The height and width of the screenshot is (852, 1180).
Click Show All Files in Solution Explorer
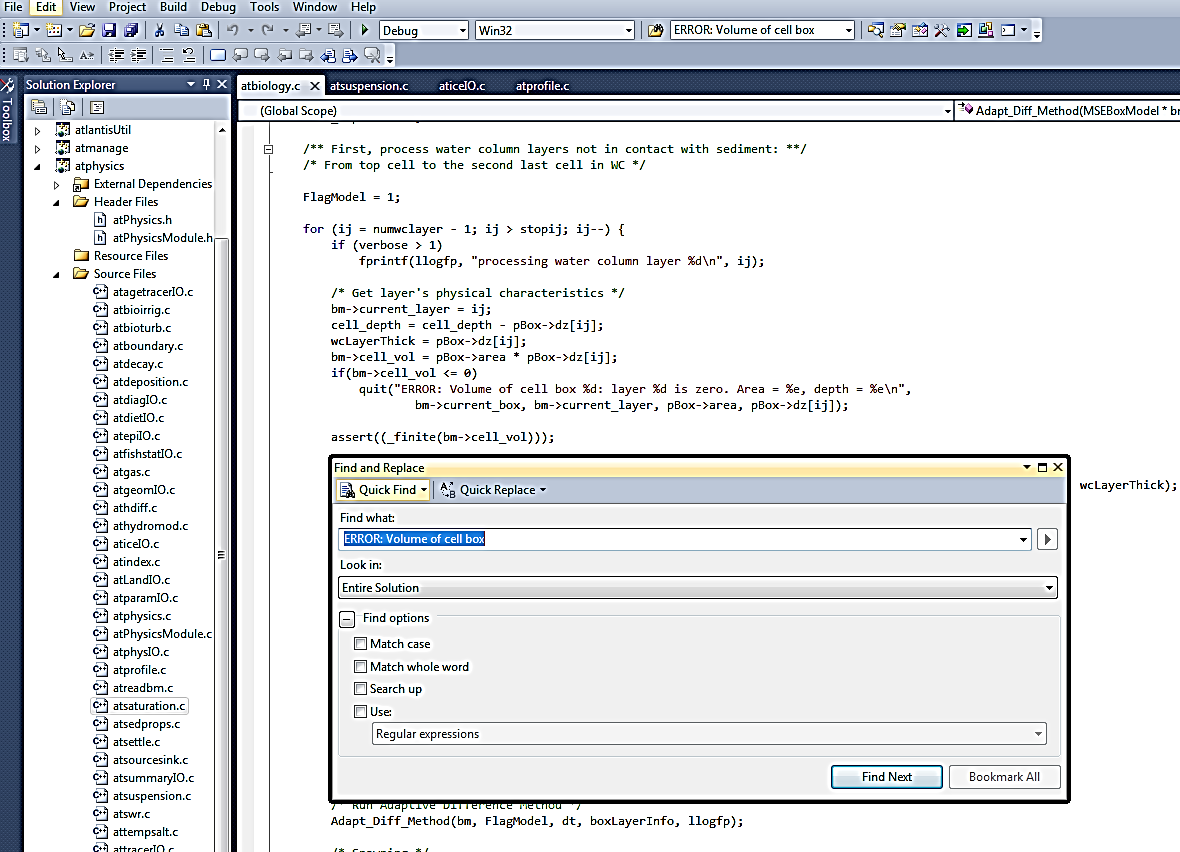tap(67, 107)
